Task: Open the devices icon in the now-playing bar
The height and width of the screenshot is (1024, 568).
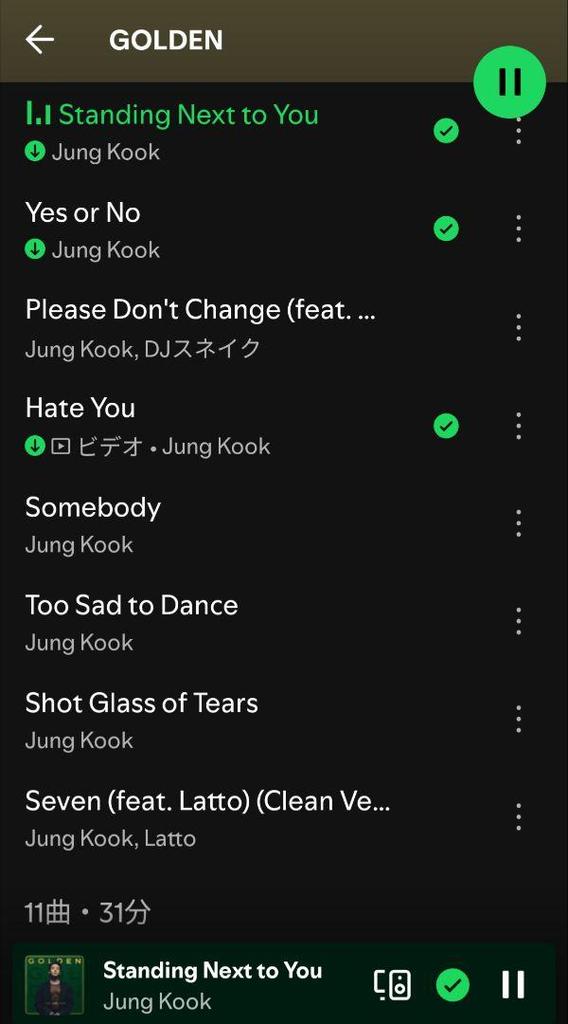Action: pos(392,984)
